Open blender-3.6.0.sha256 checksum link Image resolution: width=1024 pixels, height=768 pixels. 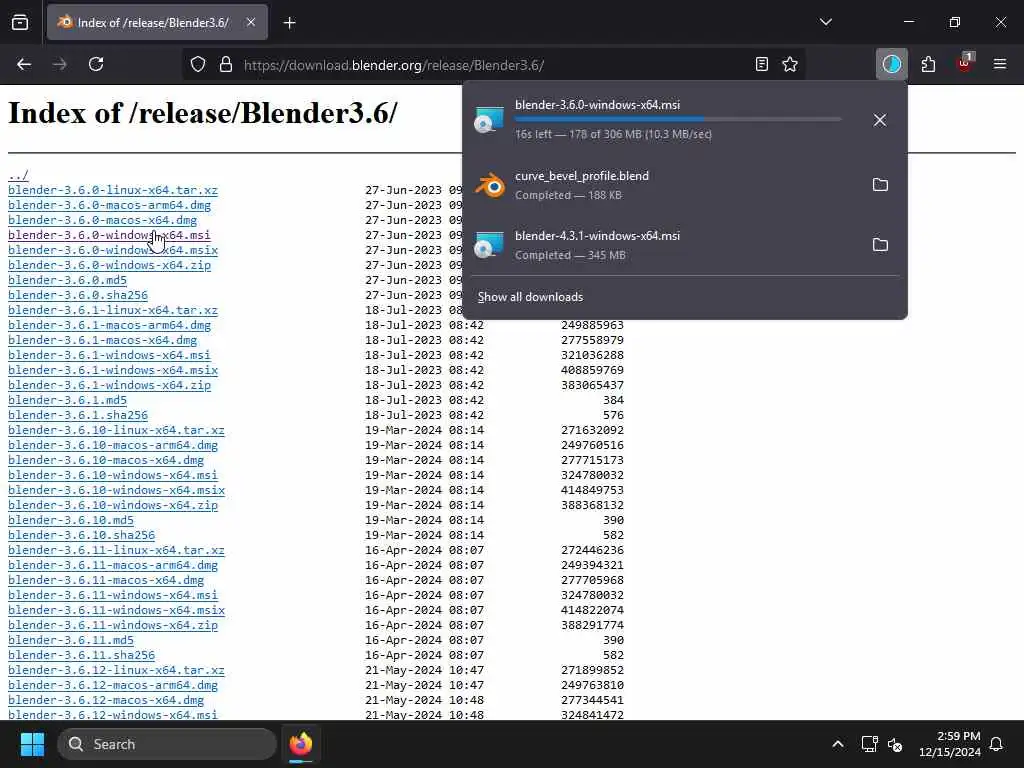[x=78, y=295]
